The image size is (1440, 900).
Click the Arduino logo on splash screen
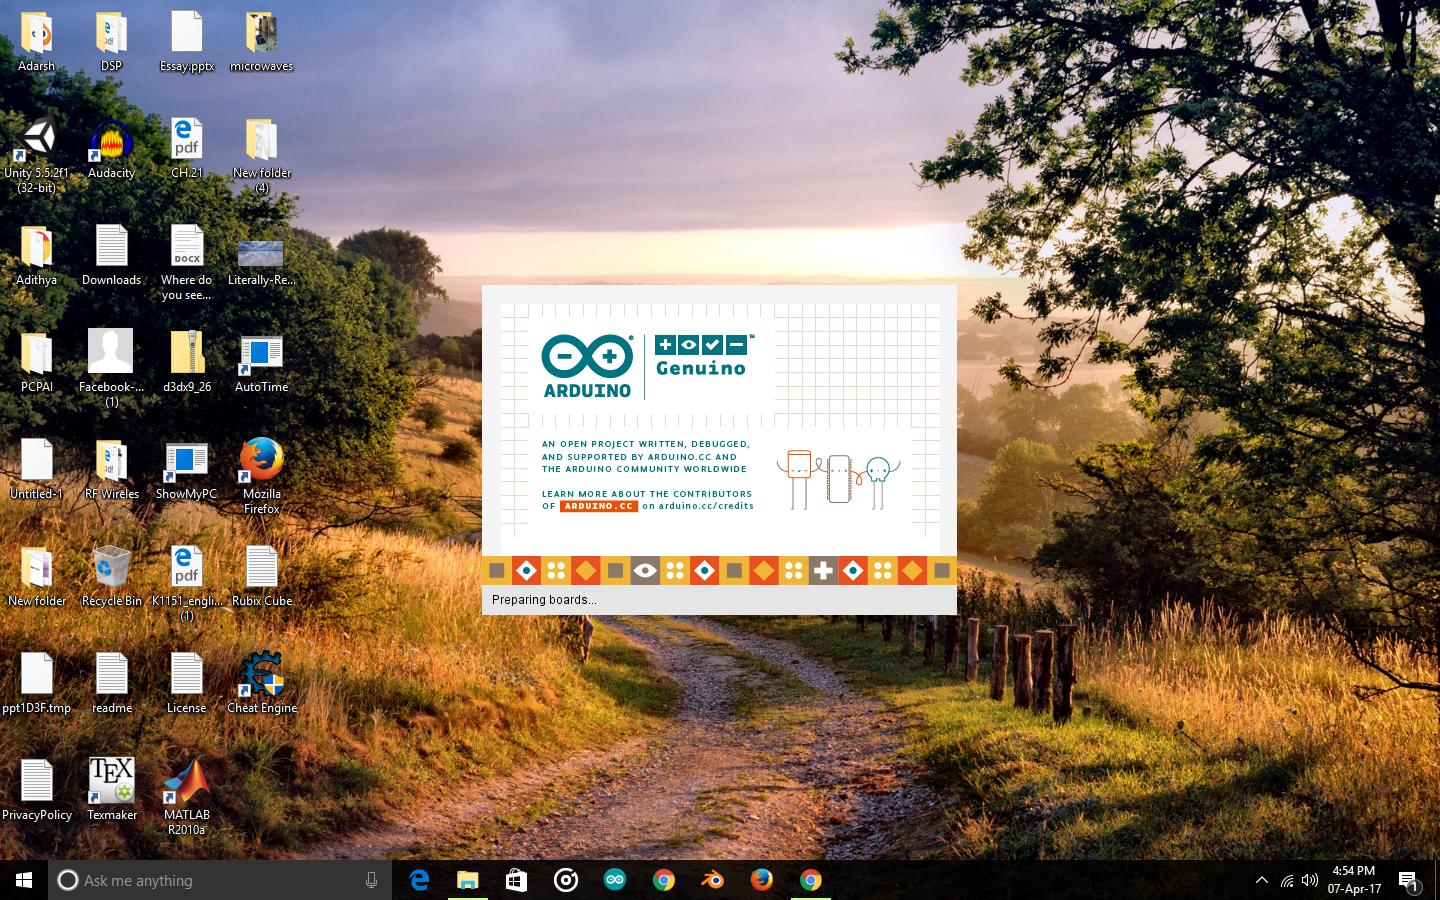pos(587,366)
